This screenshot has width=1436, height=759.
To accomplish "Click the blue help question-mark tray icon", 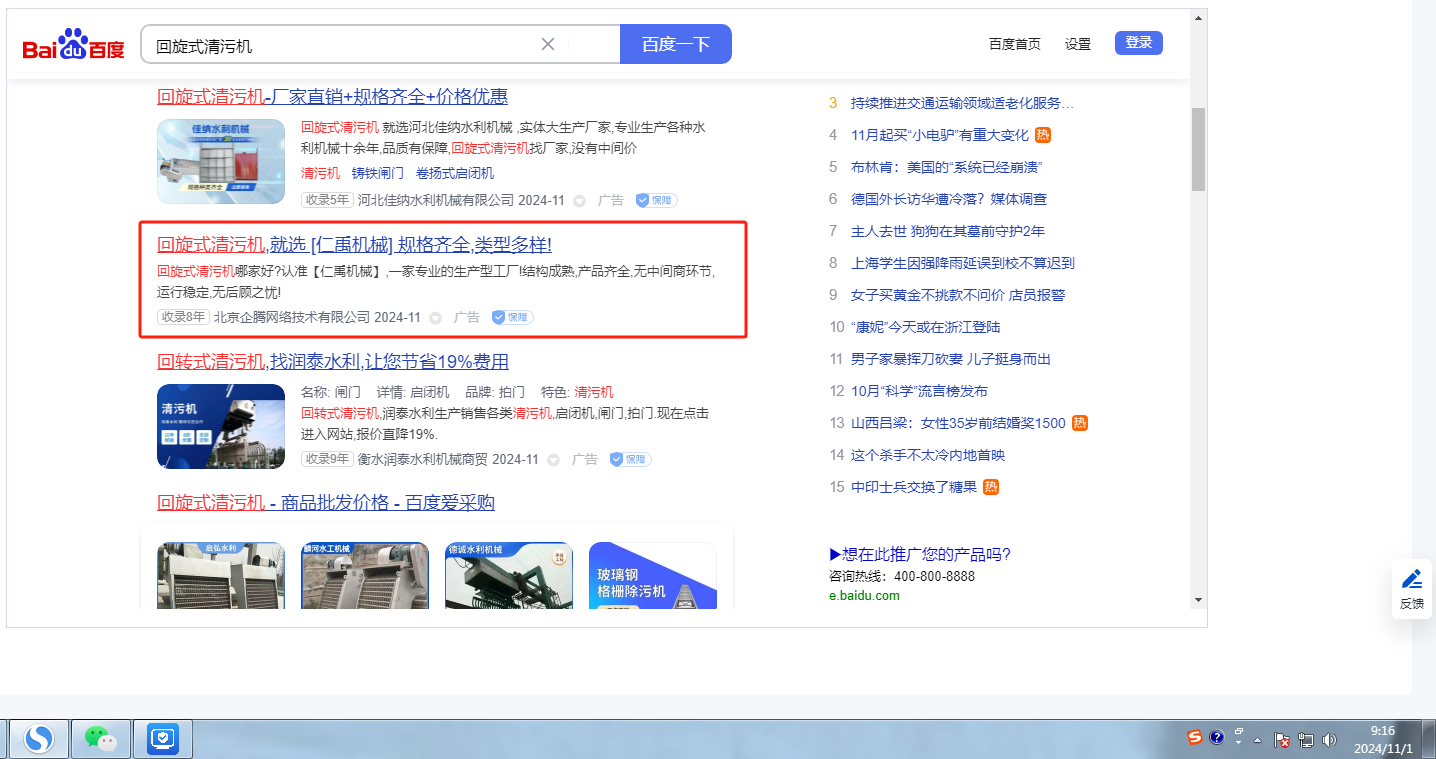I will coord(1216,738).
